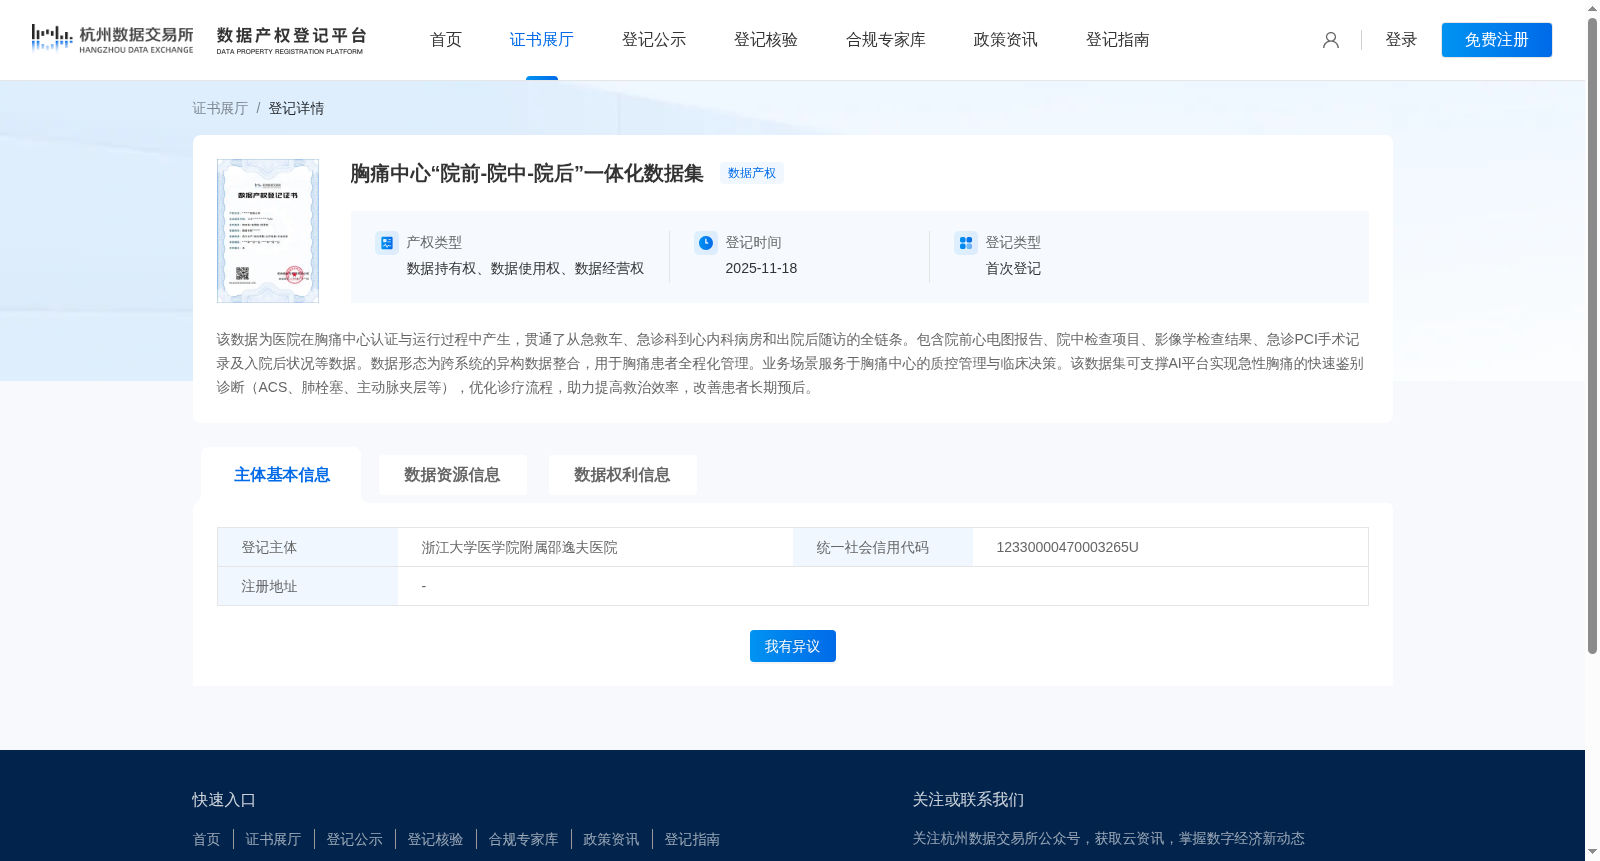Go to 登记核验 in the top navigation
Screen dimensions: 1600x861
point(766,40)
